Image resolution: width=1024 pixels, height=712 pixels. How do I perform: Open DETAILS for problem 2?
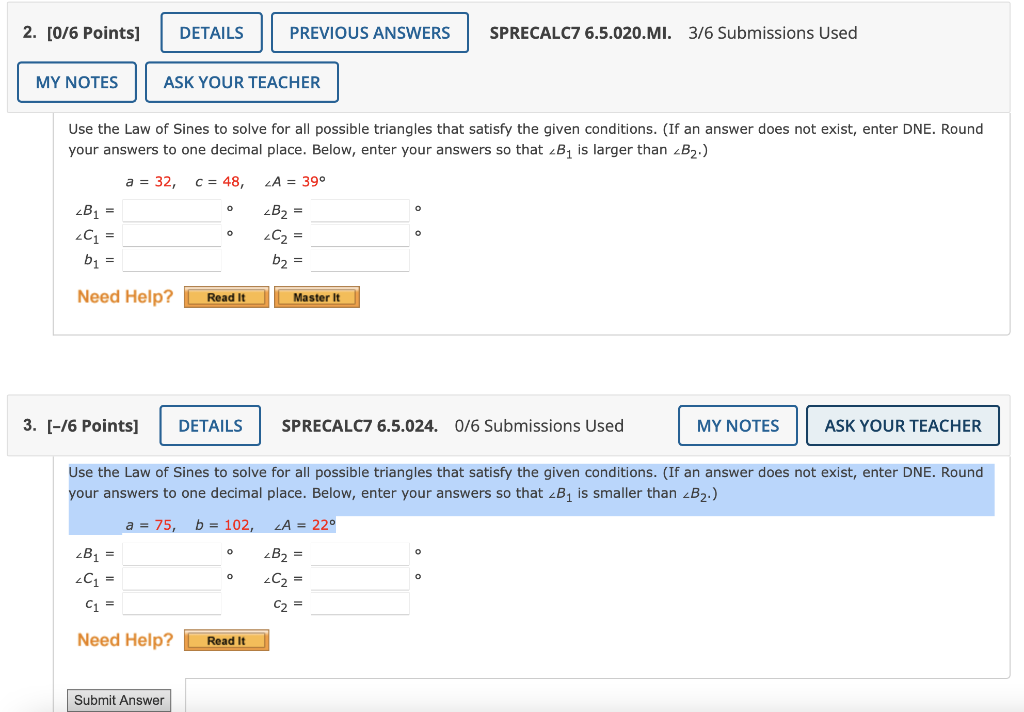point(211,32)
